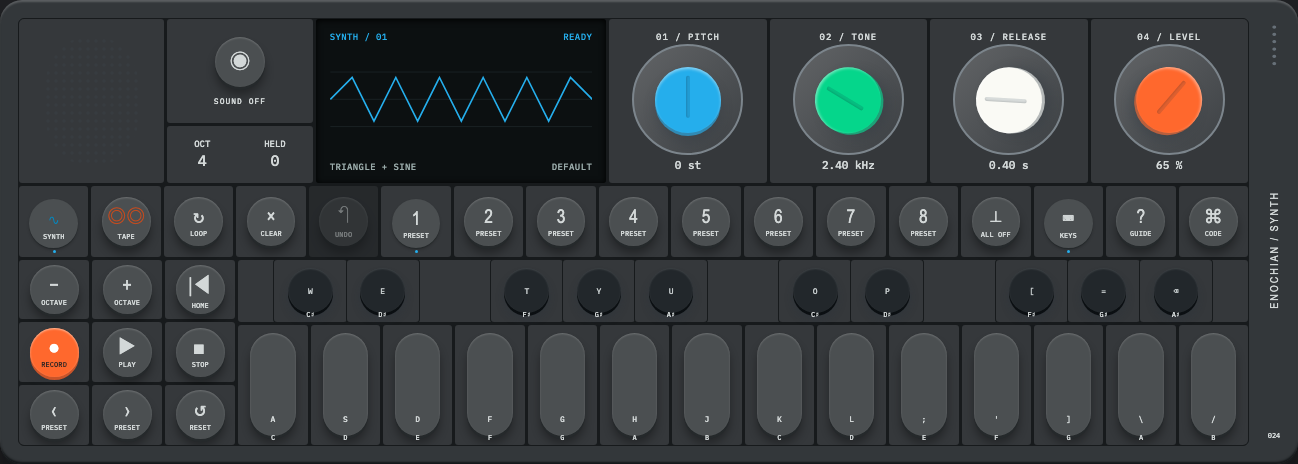
Task: Select PRESET 5
Action: [x=706, y=222]
